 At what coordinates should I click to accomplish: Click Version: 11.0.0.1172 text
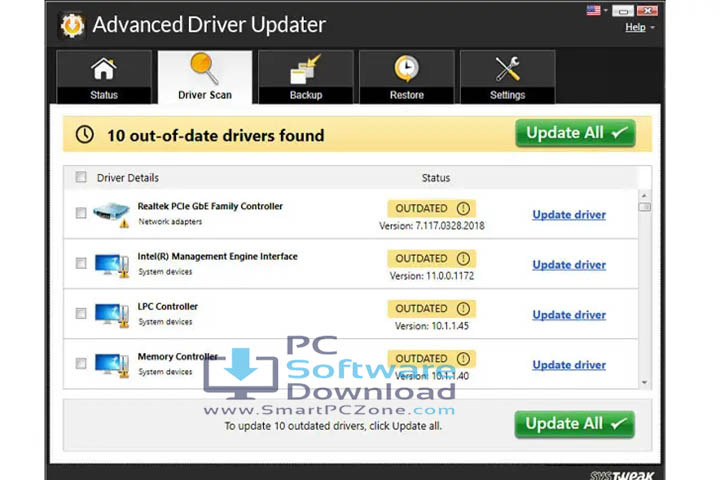point(432,276)
